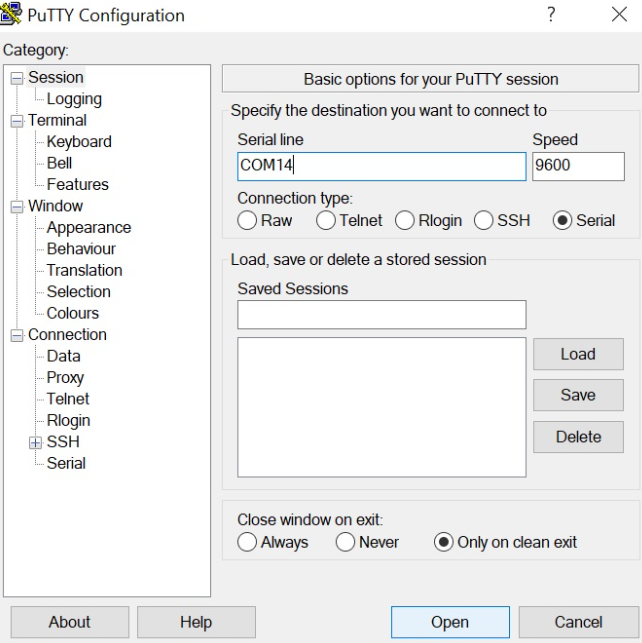
Task: Select Serial under Connection in the tree
Action: pos(66,463)
